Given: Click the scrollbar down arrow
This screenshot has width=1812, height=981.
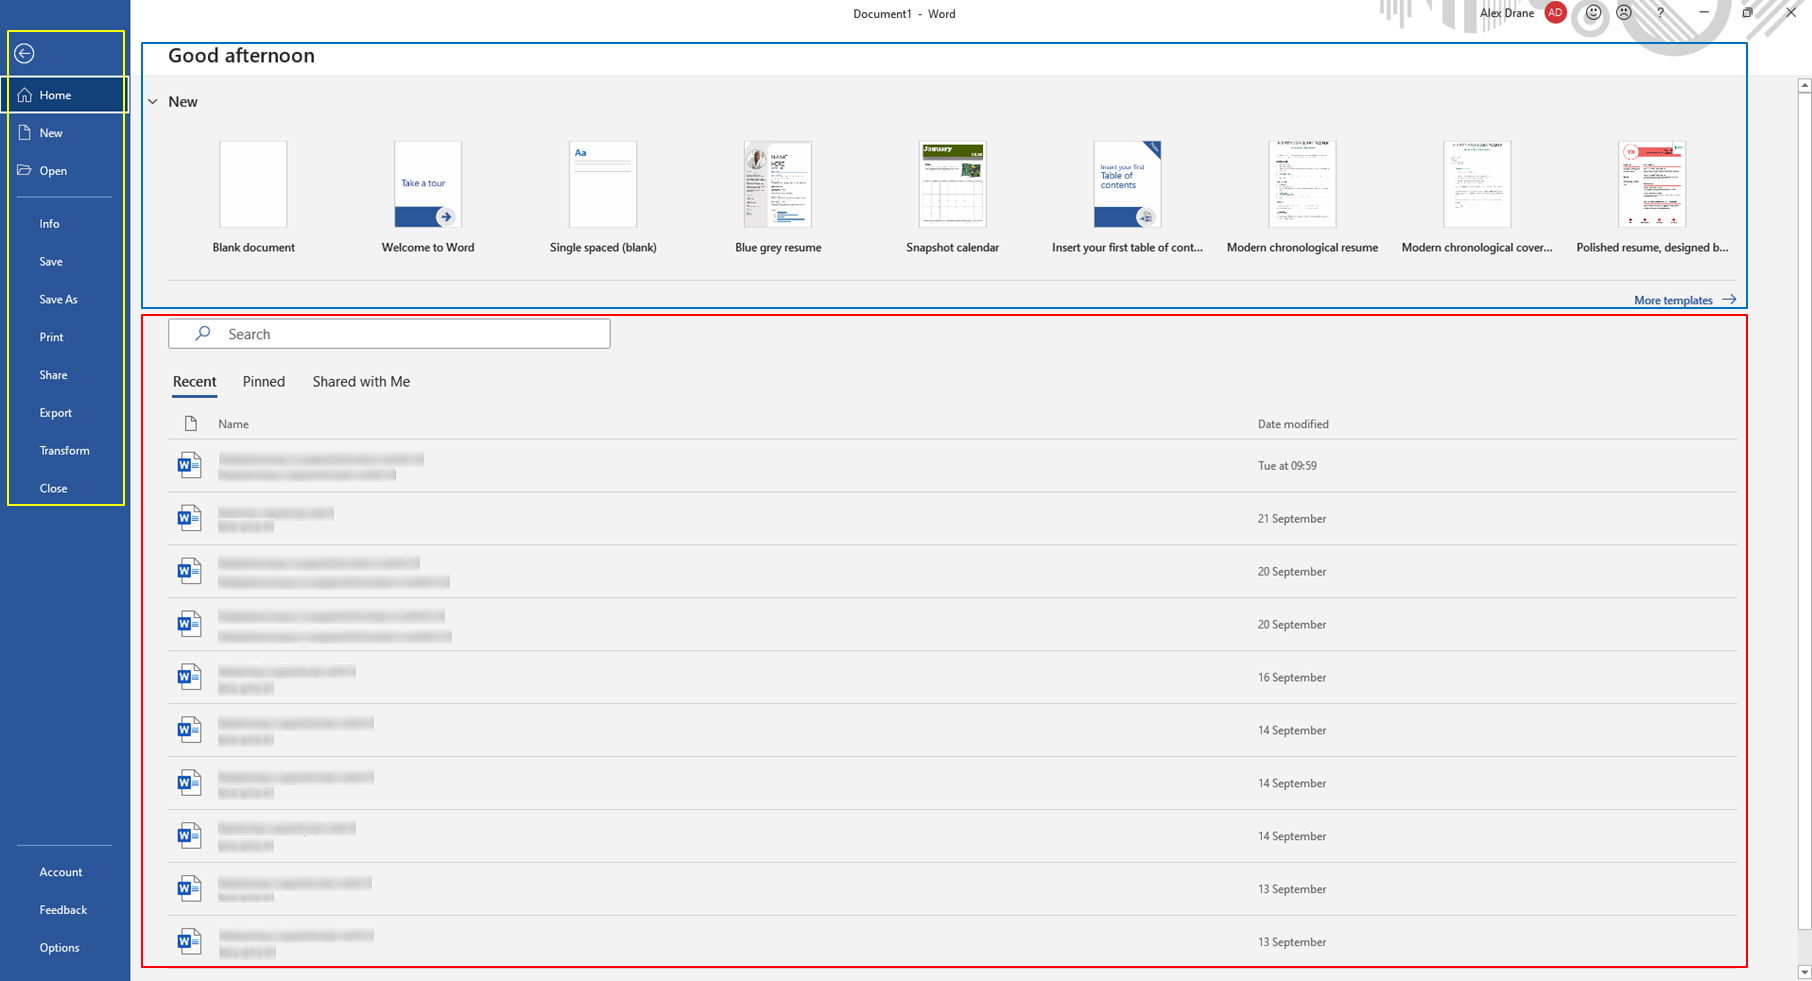Looking at the screenshot, I should (x=1804, y=972).
